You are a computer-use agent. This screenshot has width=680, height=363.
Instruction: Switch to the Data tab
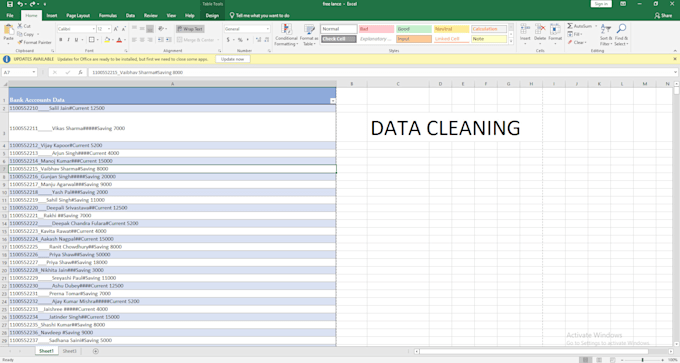130,16
